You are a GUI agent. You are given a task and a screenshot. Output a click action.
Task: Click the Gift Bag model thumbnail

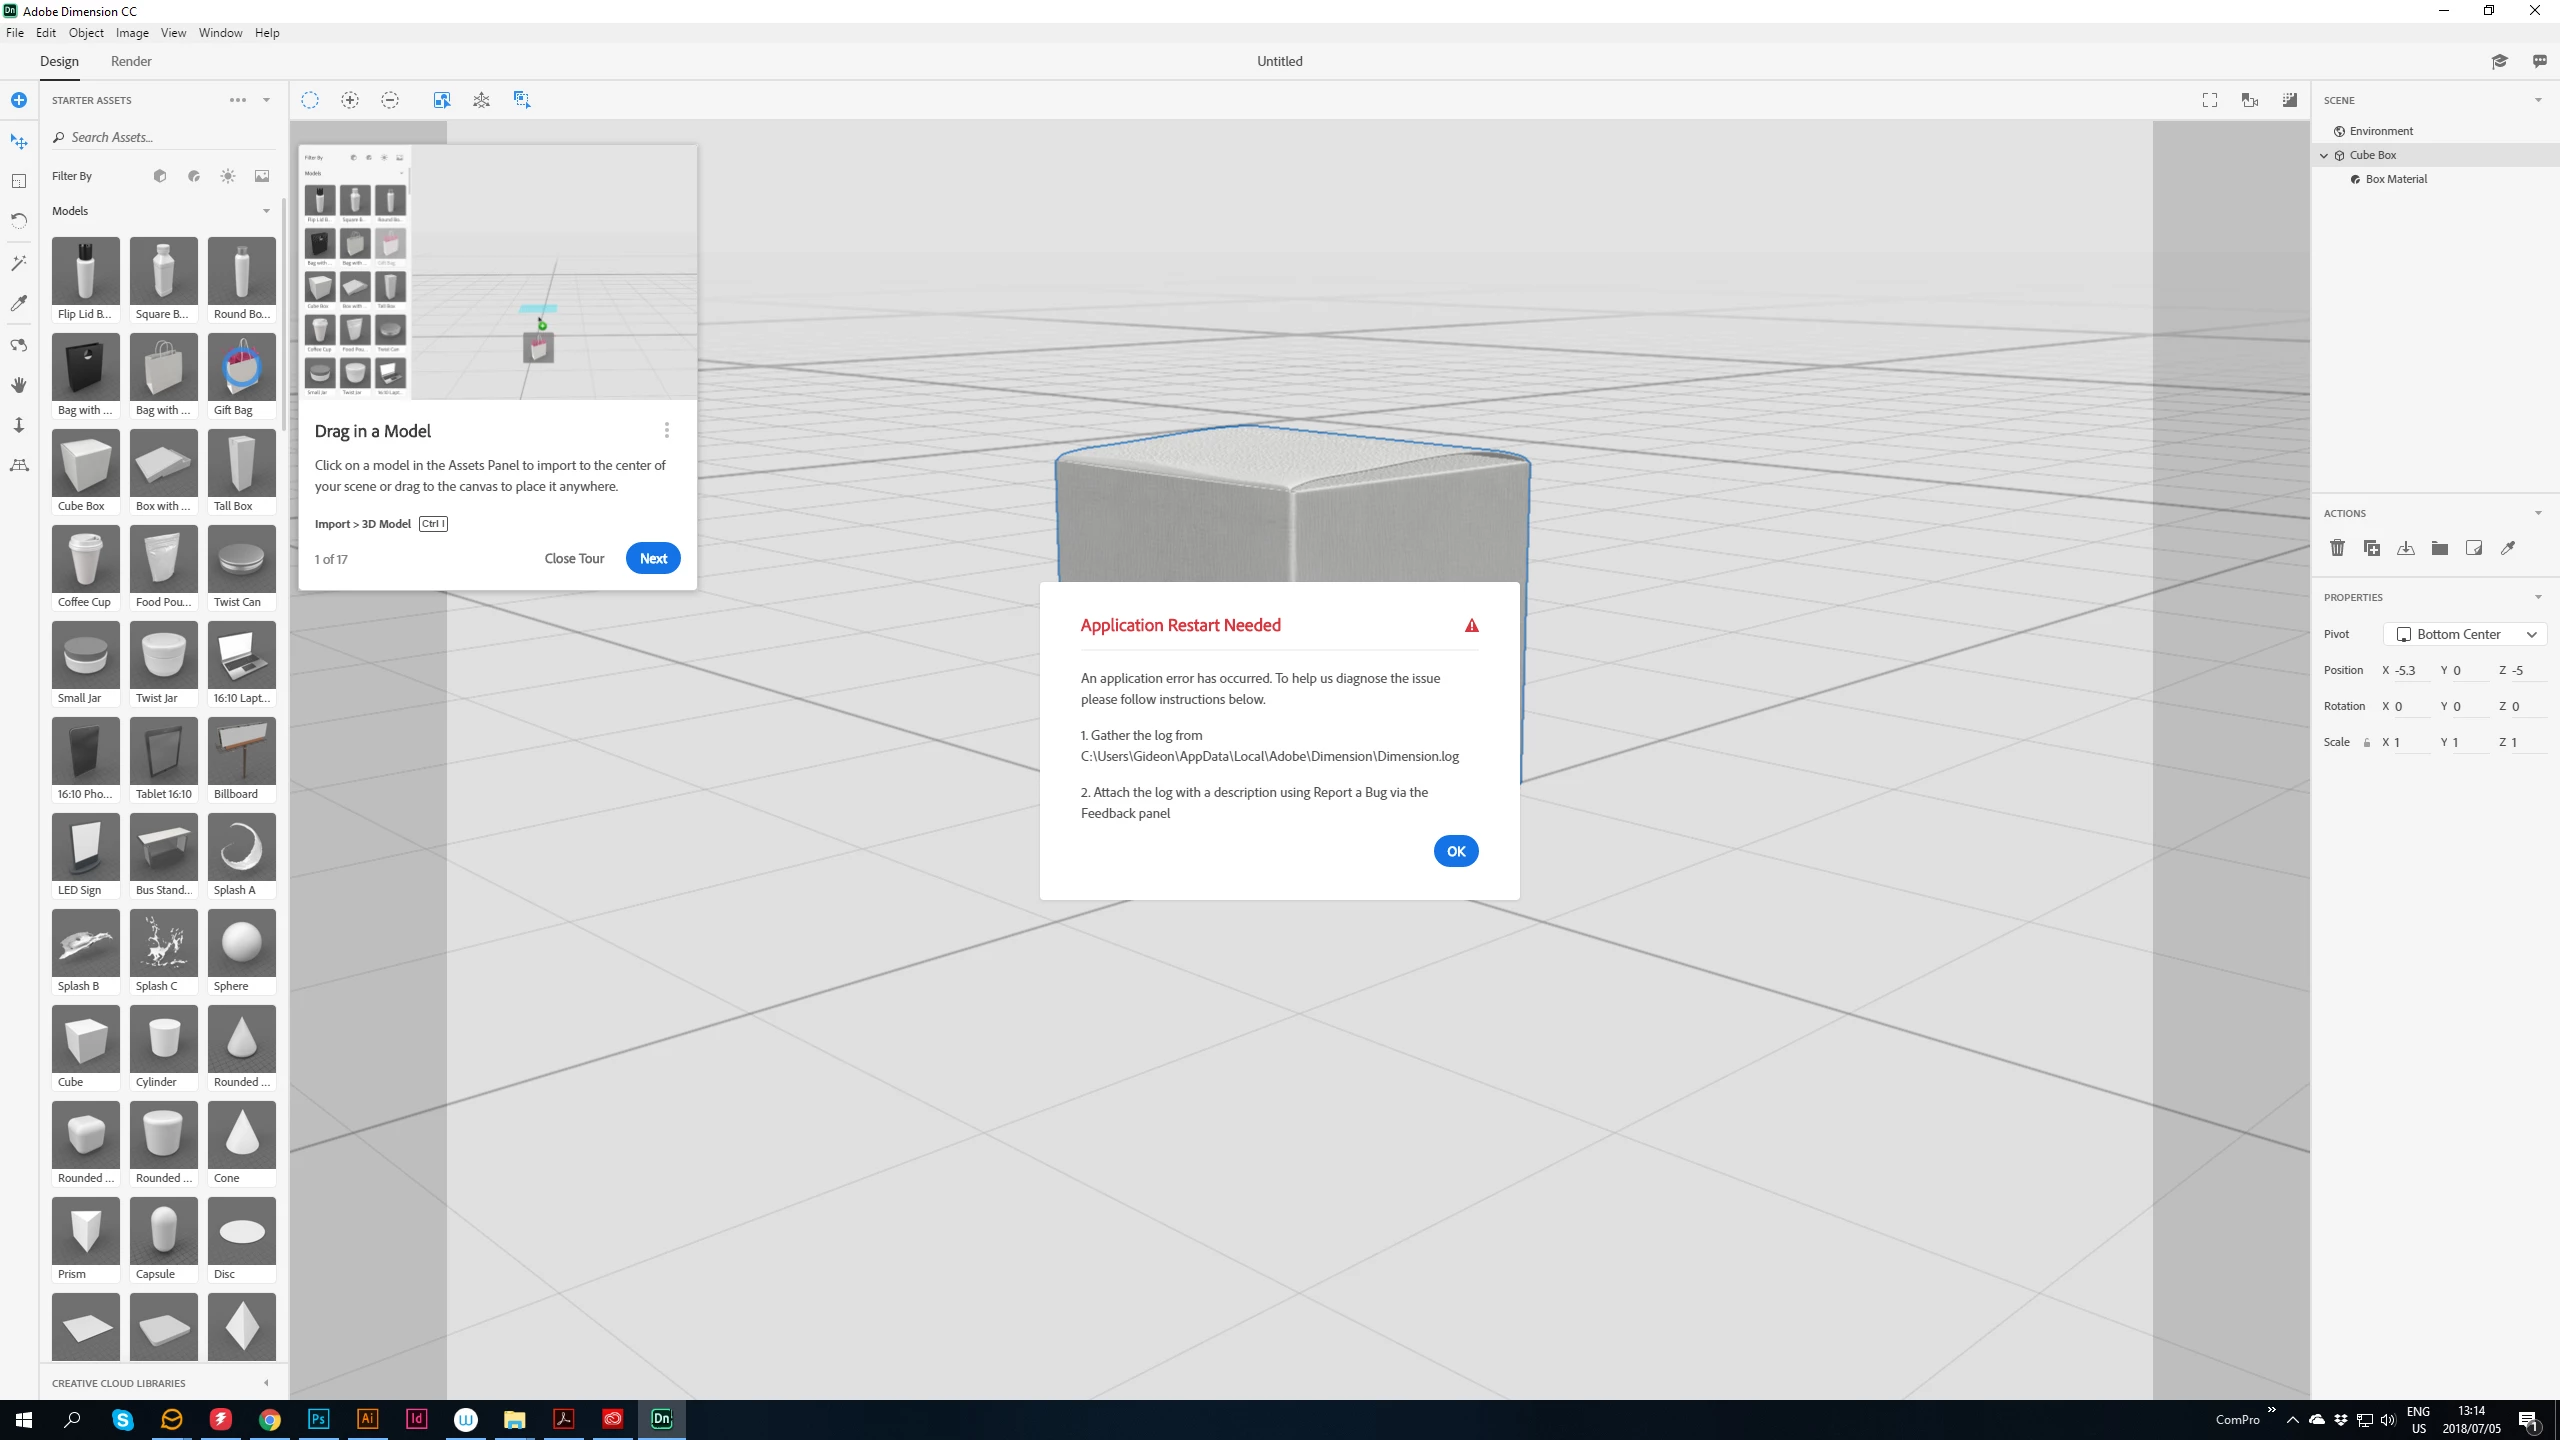coord(242,367)
